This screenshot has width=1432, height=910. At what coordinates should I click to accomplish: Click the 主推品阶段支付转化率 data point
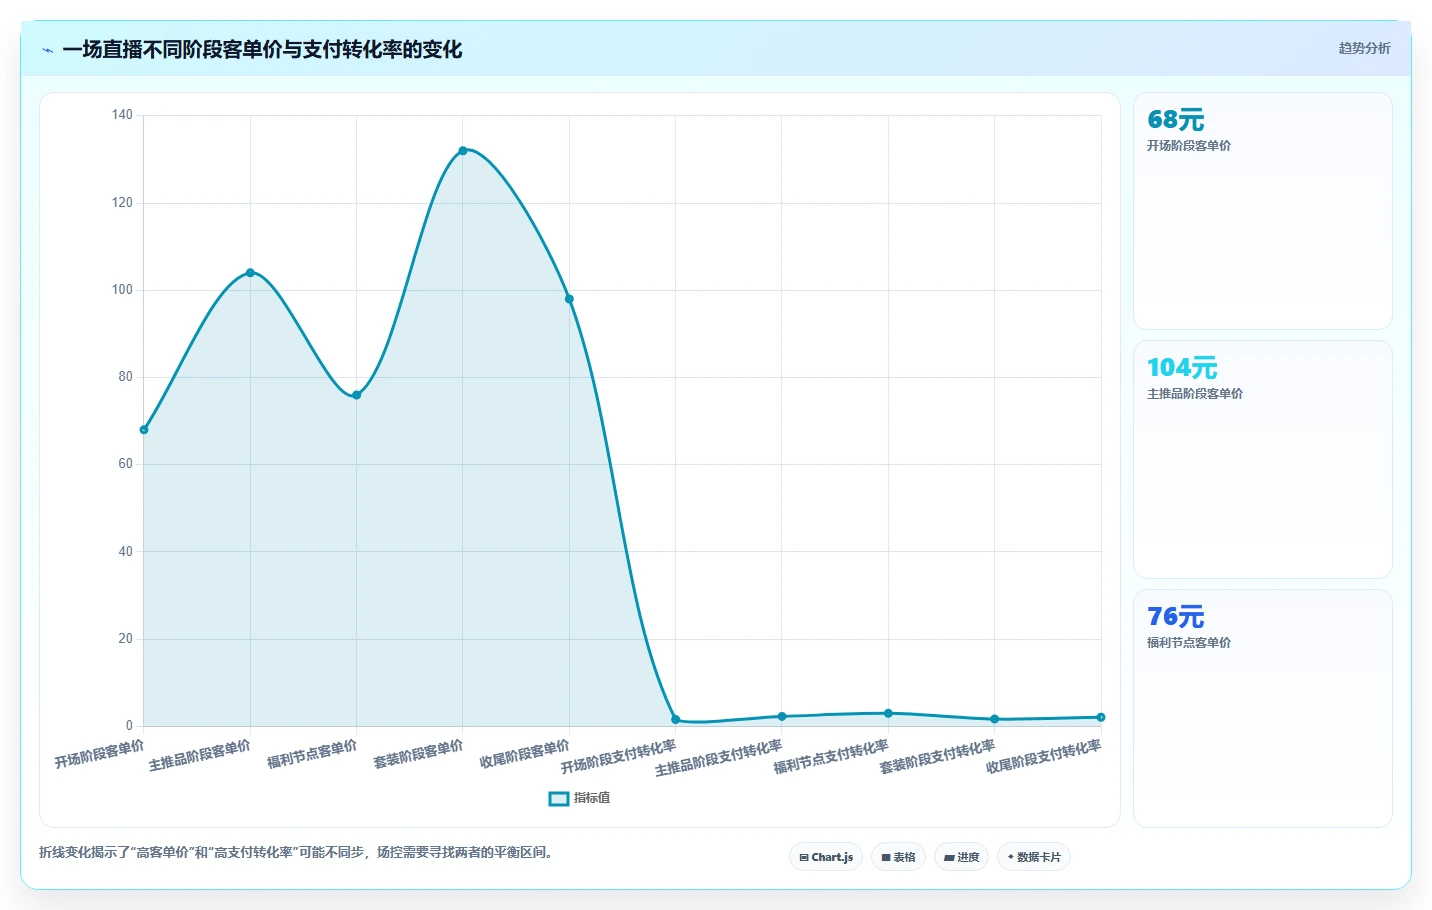point(782,716)
